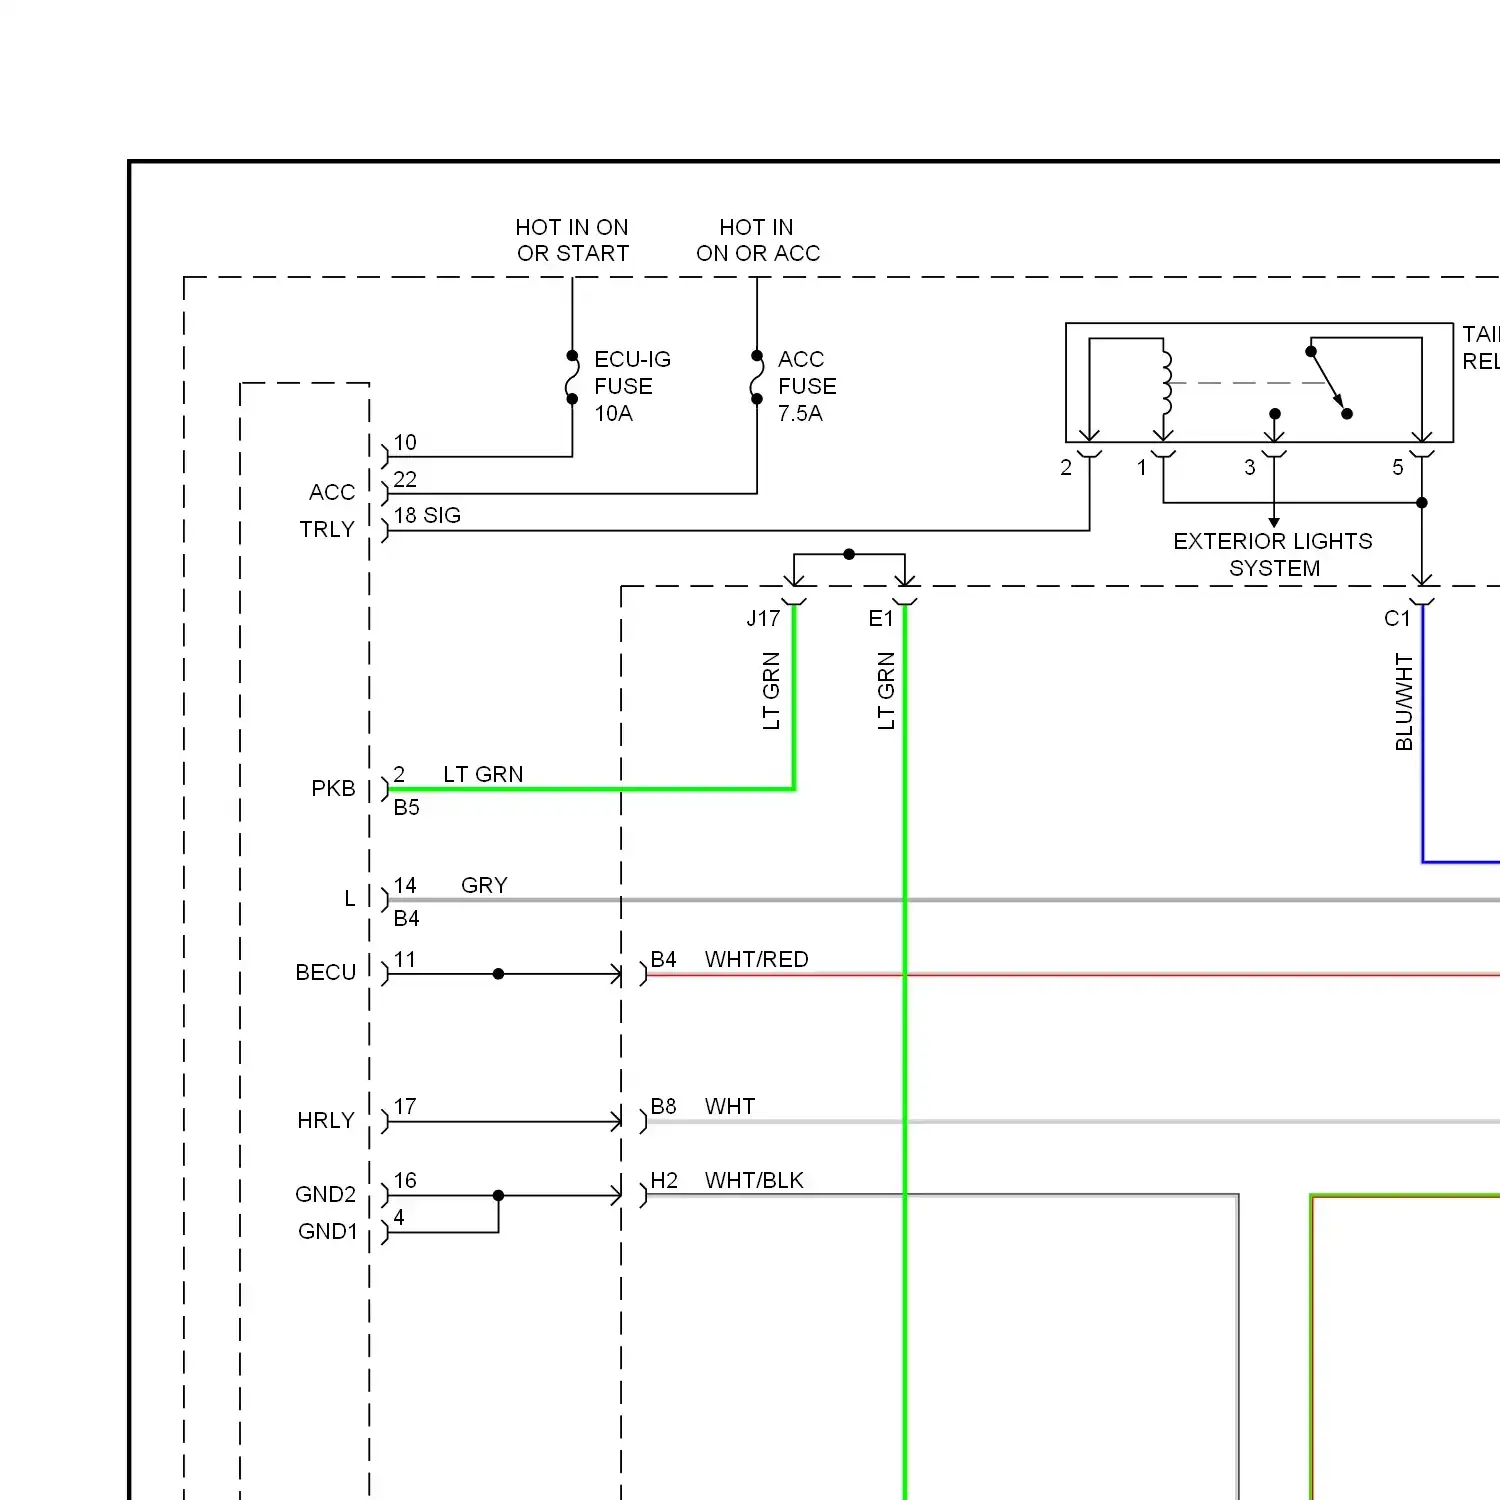Select the EXTERIOR LIGHTS SYSTEM text
This screenshot has width=1500, height=1500.
(1273, 554)
